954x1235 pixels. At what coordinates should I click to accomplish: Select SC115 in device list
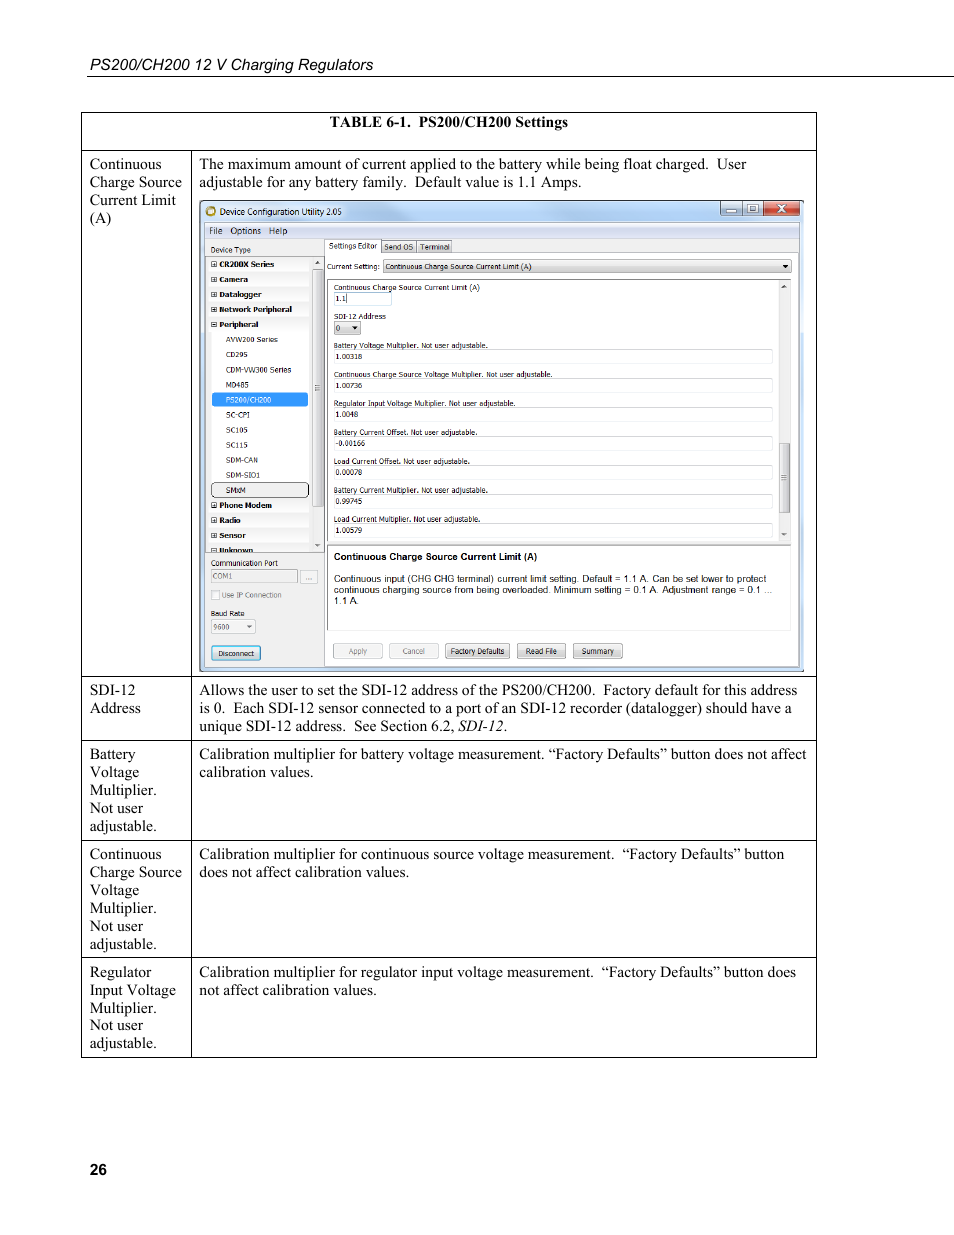237,445
